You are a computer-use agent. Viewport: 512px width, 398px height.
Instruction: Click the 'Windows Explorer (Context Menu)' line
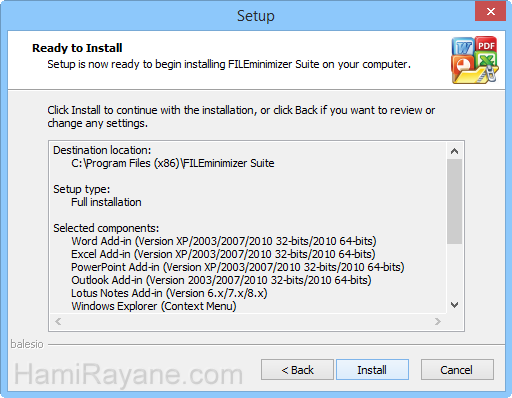point(154,306)
